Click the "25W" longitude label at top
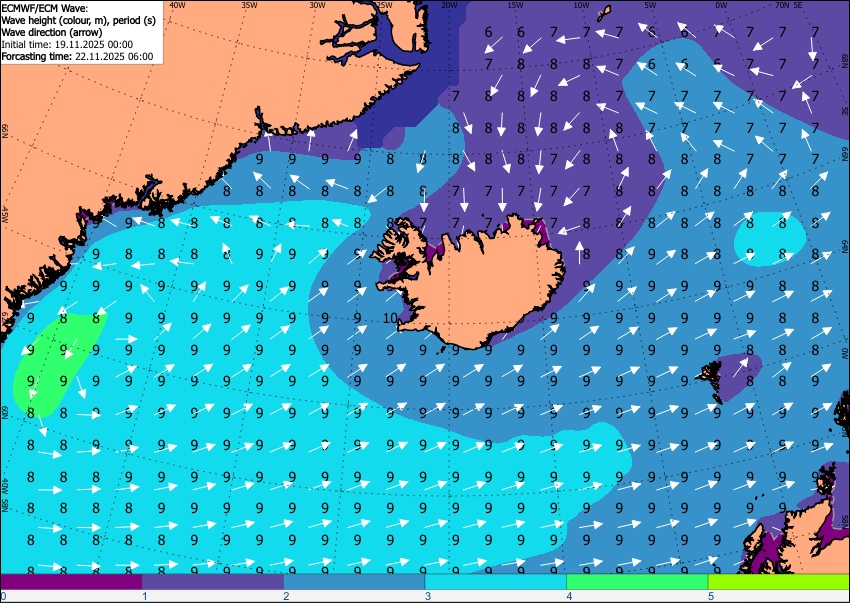The image size is (850, 603). [384, 5]
